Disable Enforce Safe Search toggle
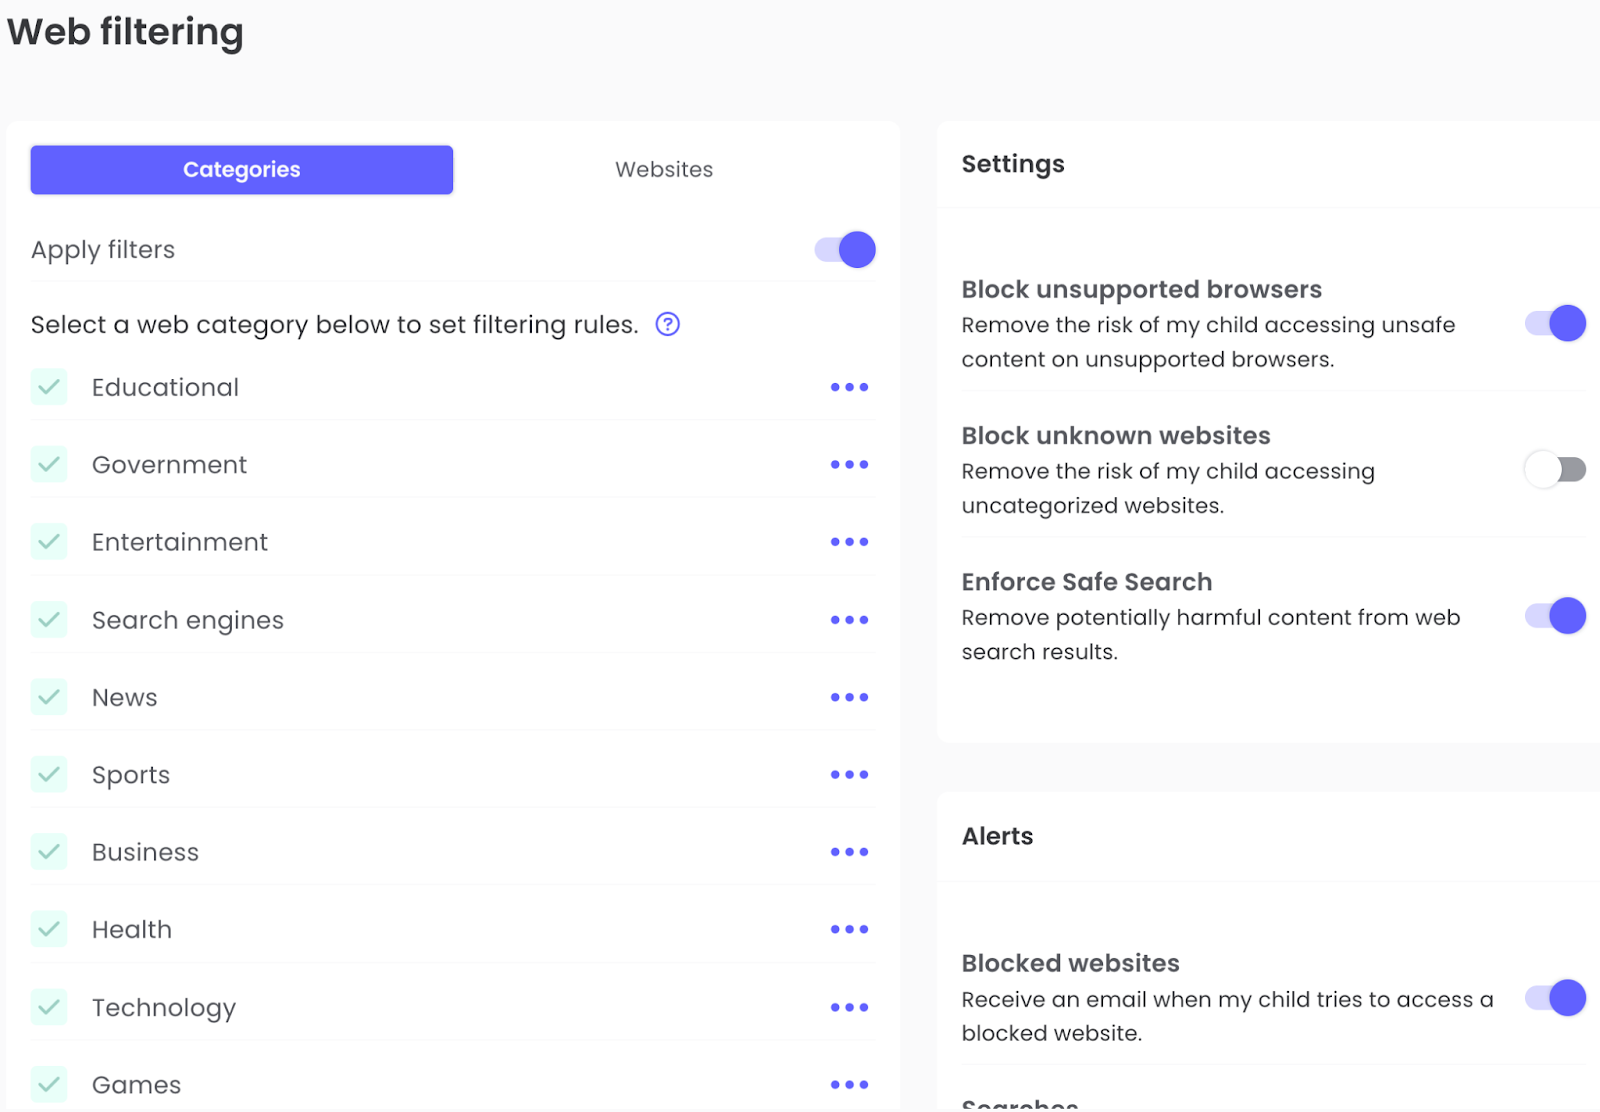 point(1555,615)
